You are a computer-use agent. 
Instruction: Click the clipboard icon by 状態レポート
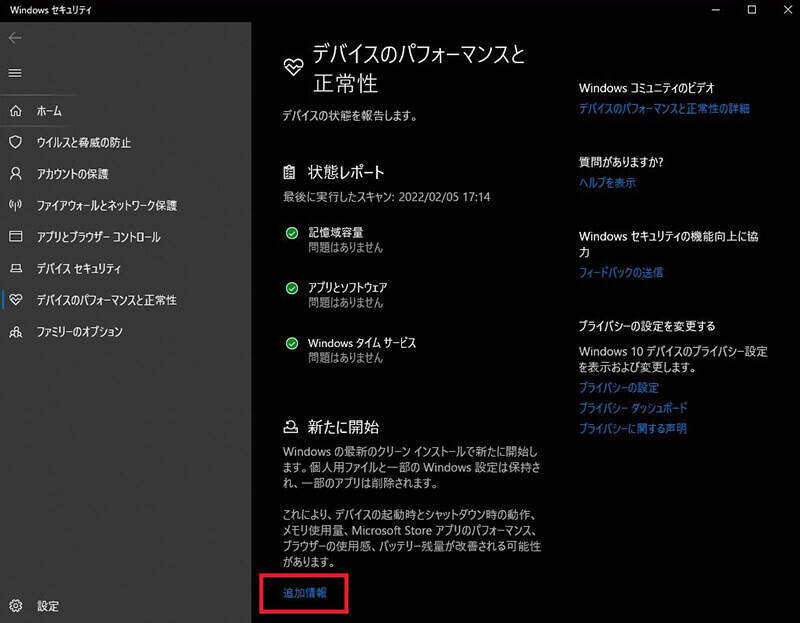(x=289, y=172)
